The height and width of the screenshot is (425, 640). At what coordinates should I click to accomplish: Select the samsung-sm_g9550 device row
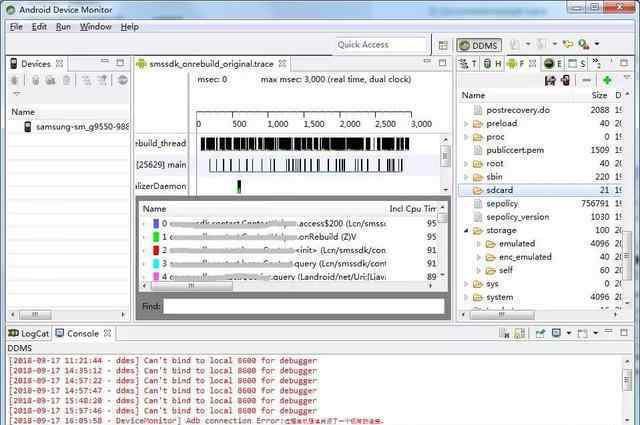(x=76, y=127)
